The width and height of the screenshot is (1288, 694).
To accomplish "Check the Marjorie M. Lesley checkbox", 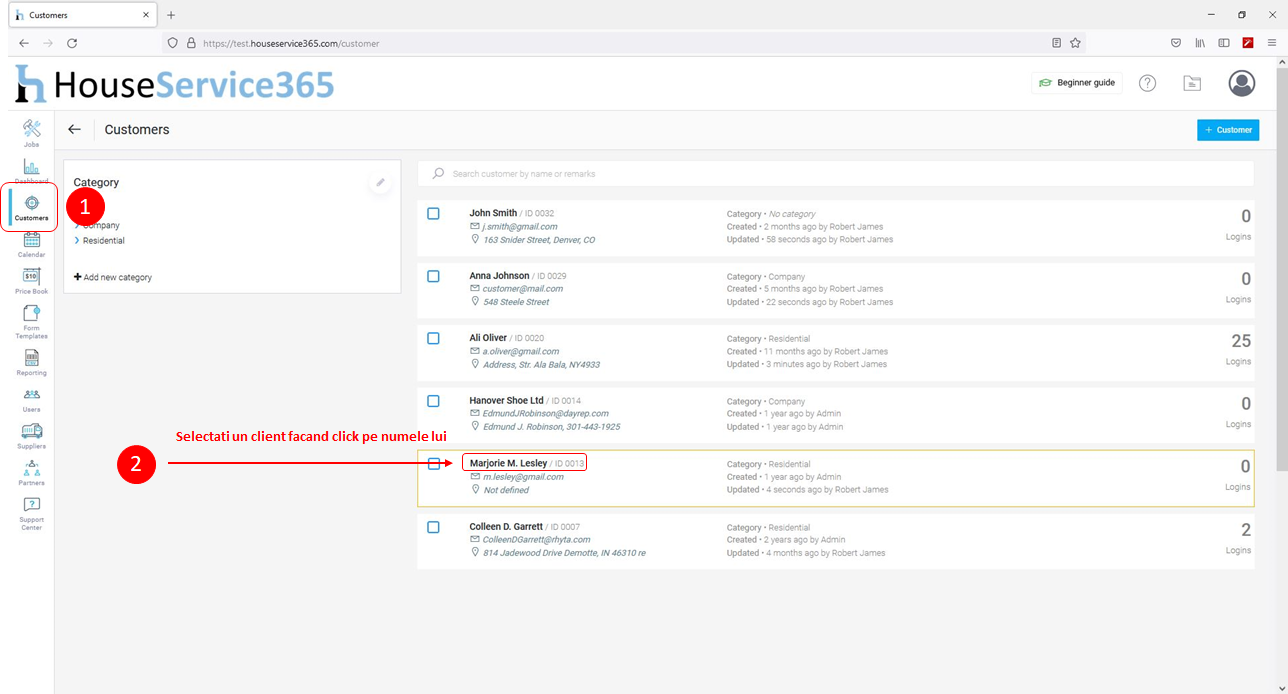I will point(433,464).
